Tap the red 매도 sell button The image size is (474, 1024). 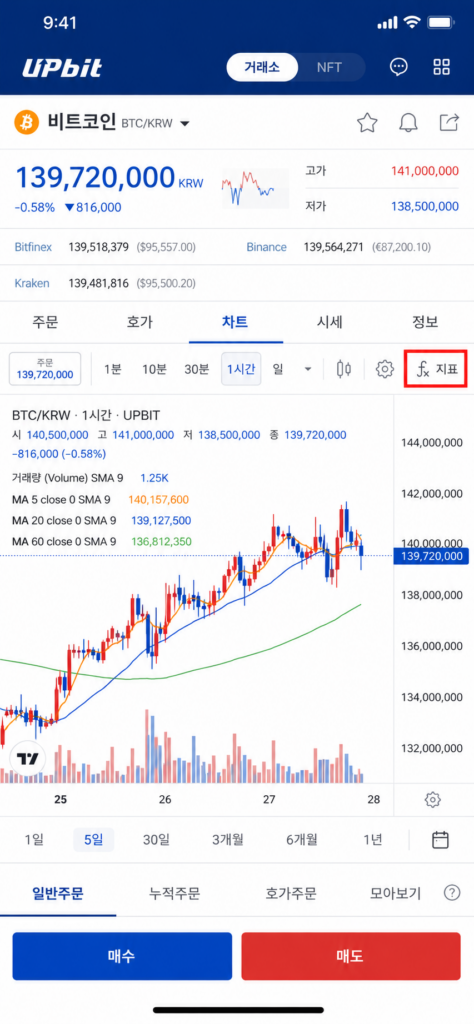point(351,956)
